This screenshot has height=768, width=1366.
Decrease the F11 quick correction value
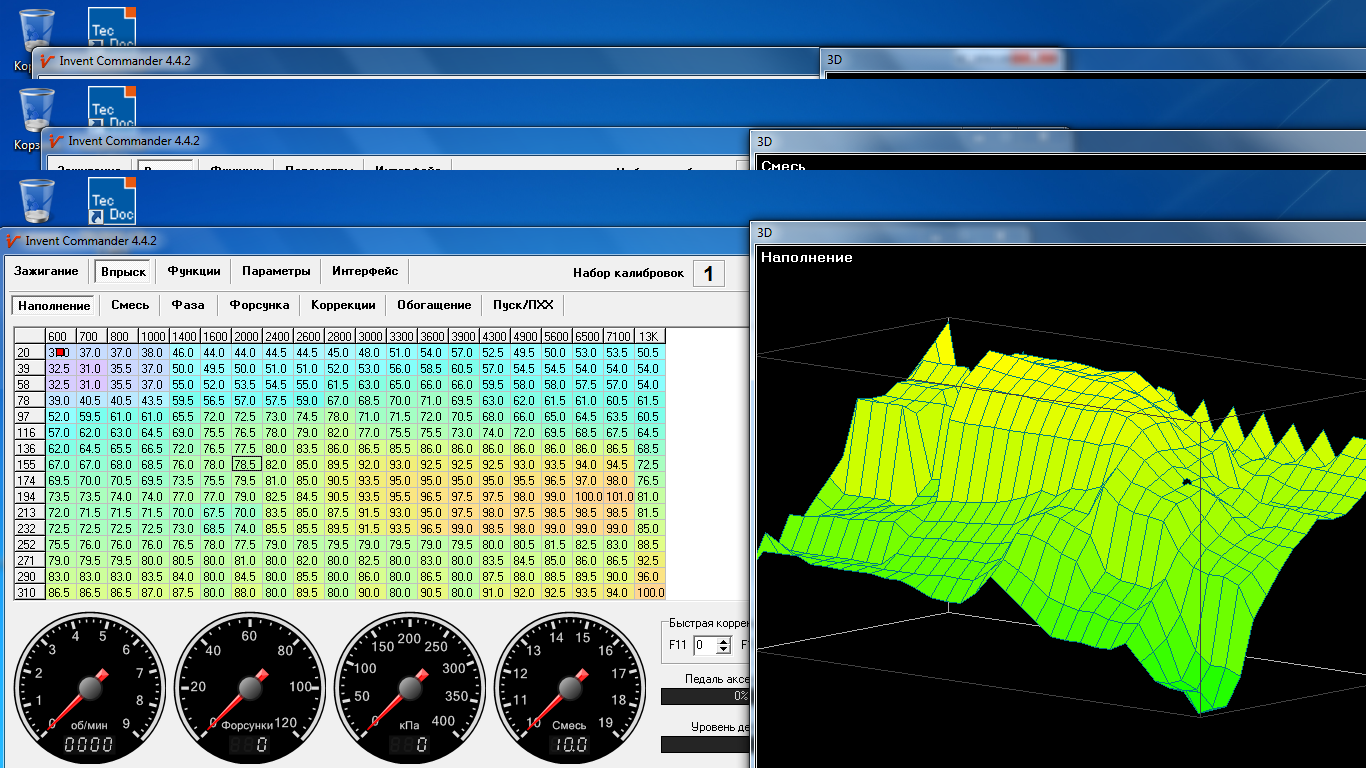[x=725, y=650]
